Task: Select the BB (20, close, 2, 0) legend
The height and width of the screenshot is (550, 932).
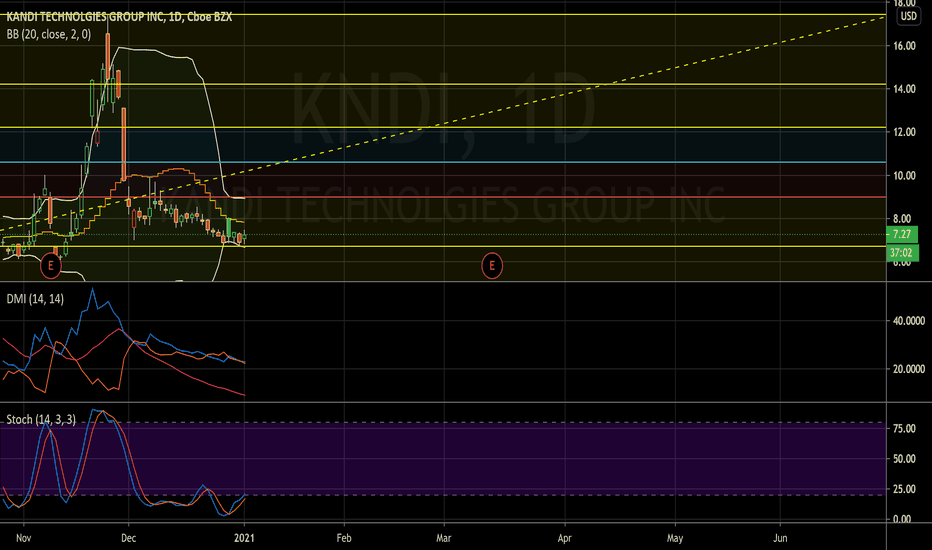Action: [x=49, y=34]
